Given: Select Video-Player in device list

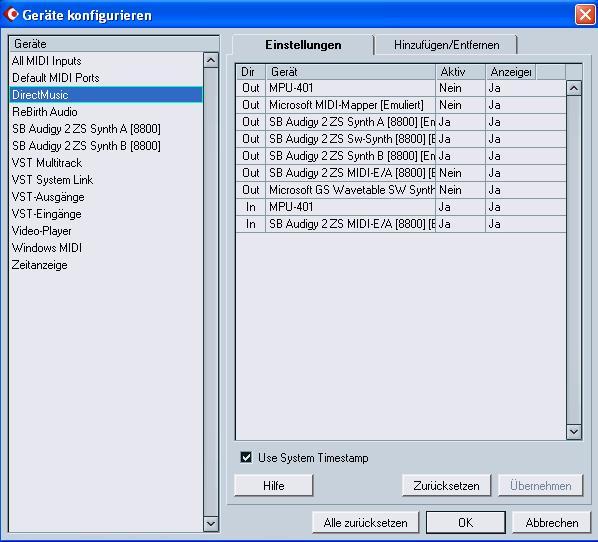Looking at the screenshot, I should (x=106, y=231).
